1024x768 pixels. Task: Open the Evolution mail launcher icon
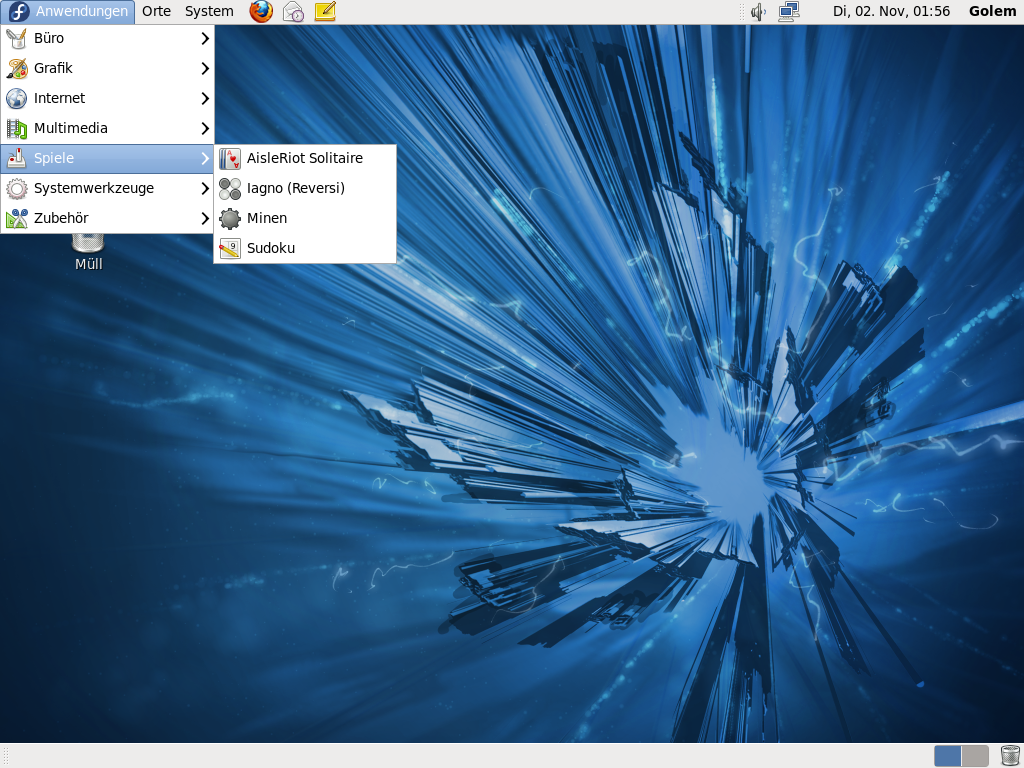tap(293, 12)
